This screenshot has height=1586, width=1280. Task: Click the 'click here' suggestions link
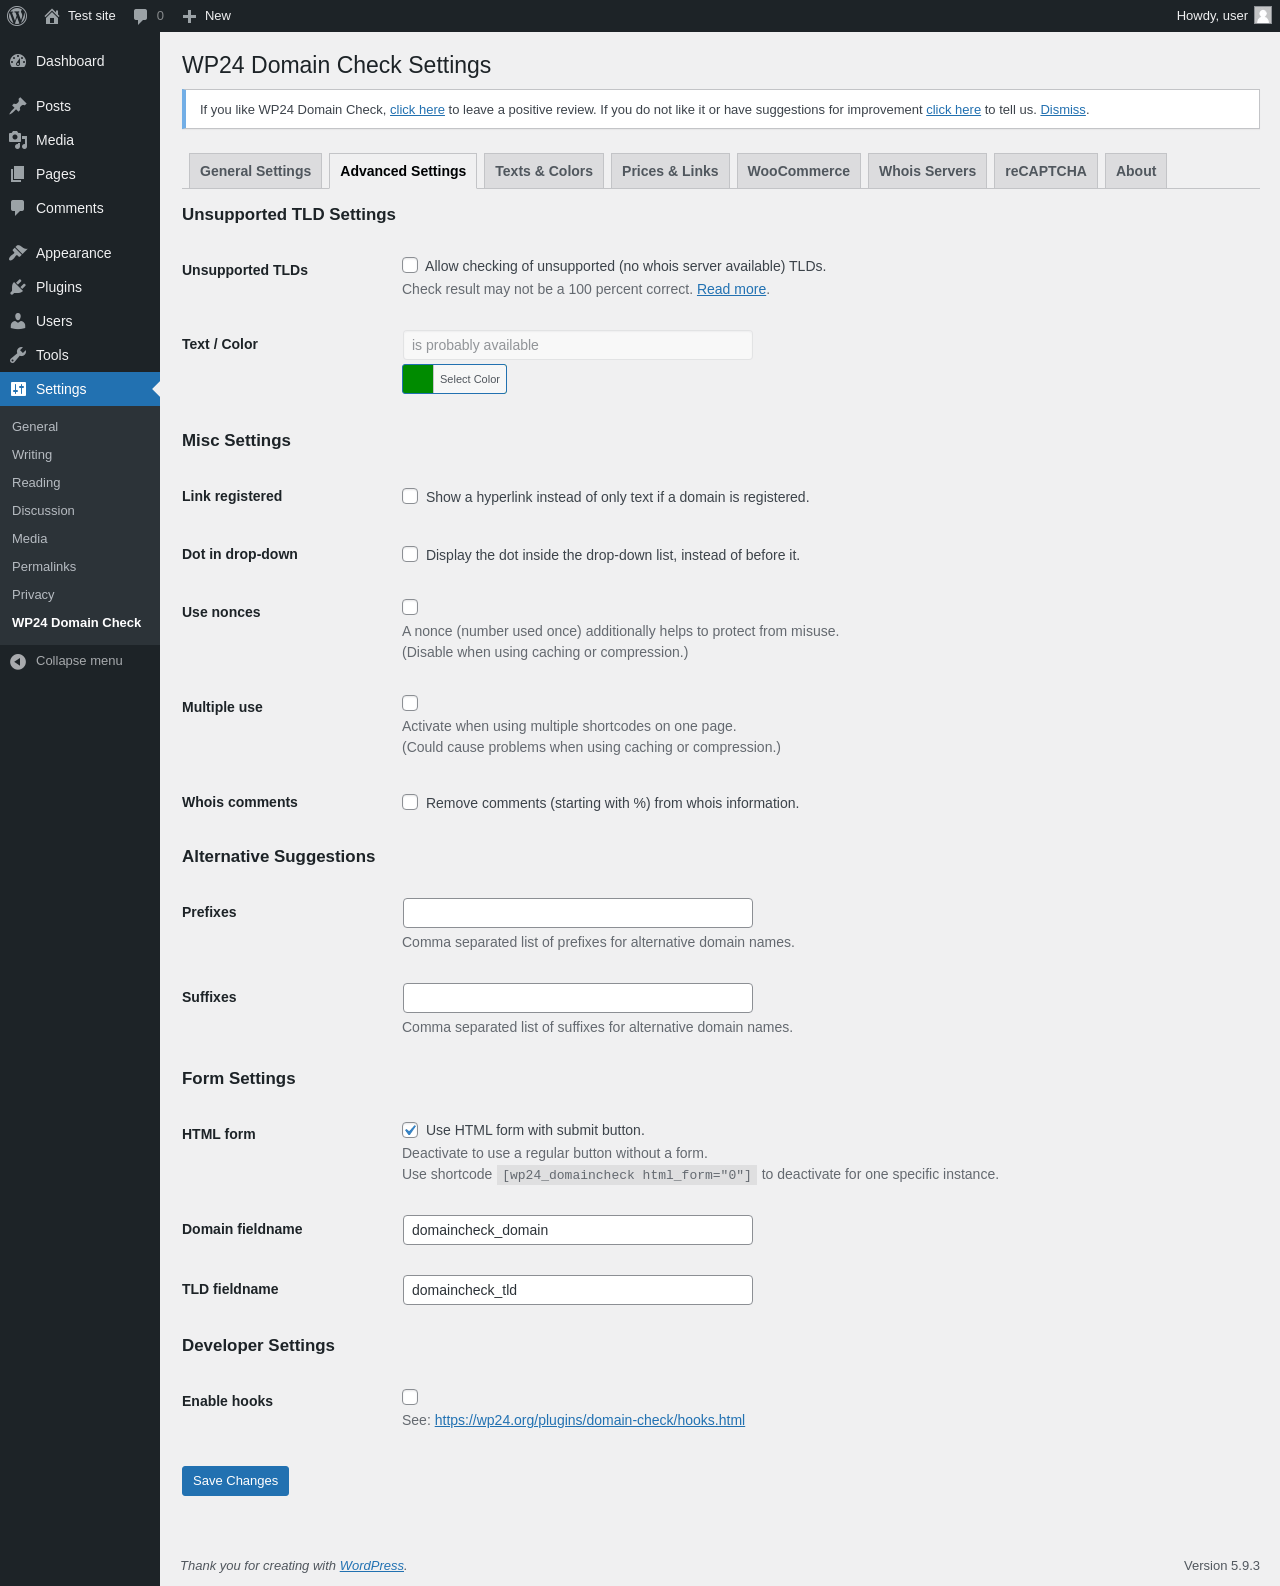pyautogui.click(x=953, y=110)
